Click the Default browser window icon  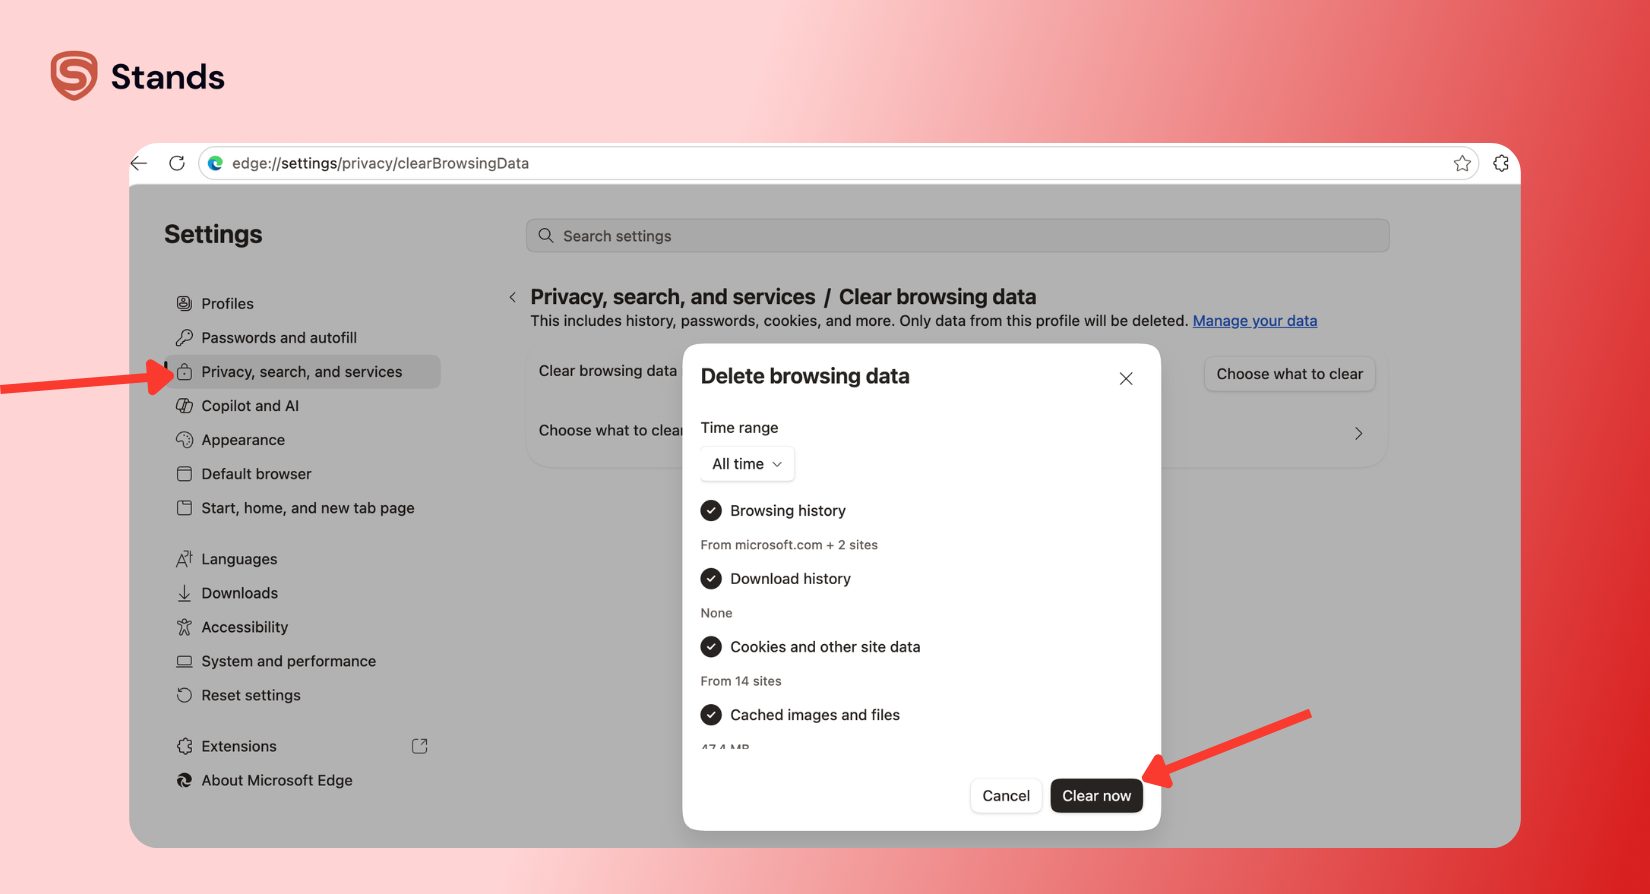[x=184, y=473]
